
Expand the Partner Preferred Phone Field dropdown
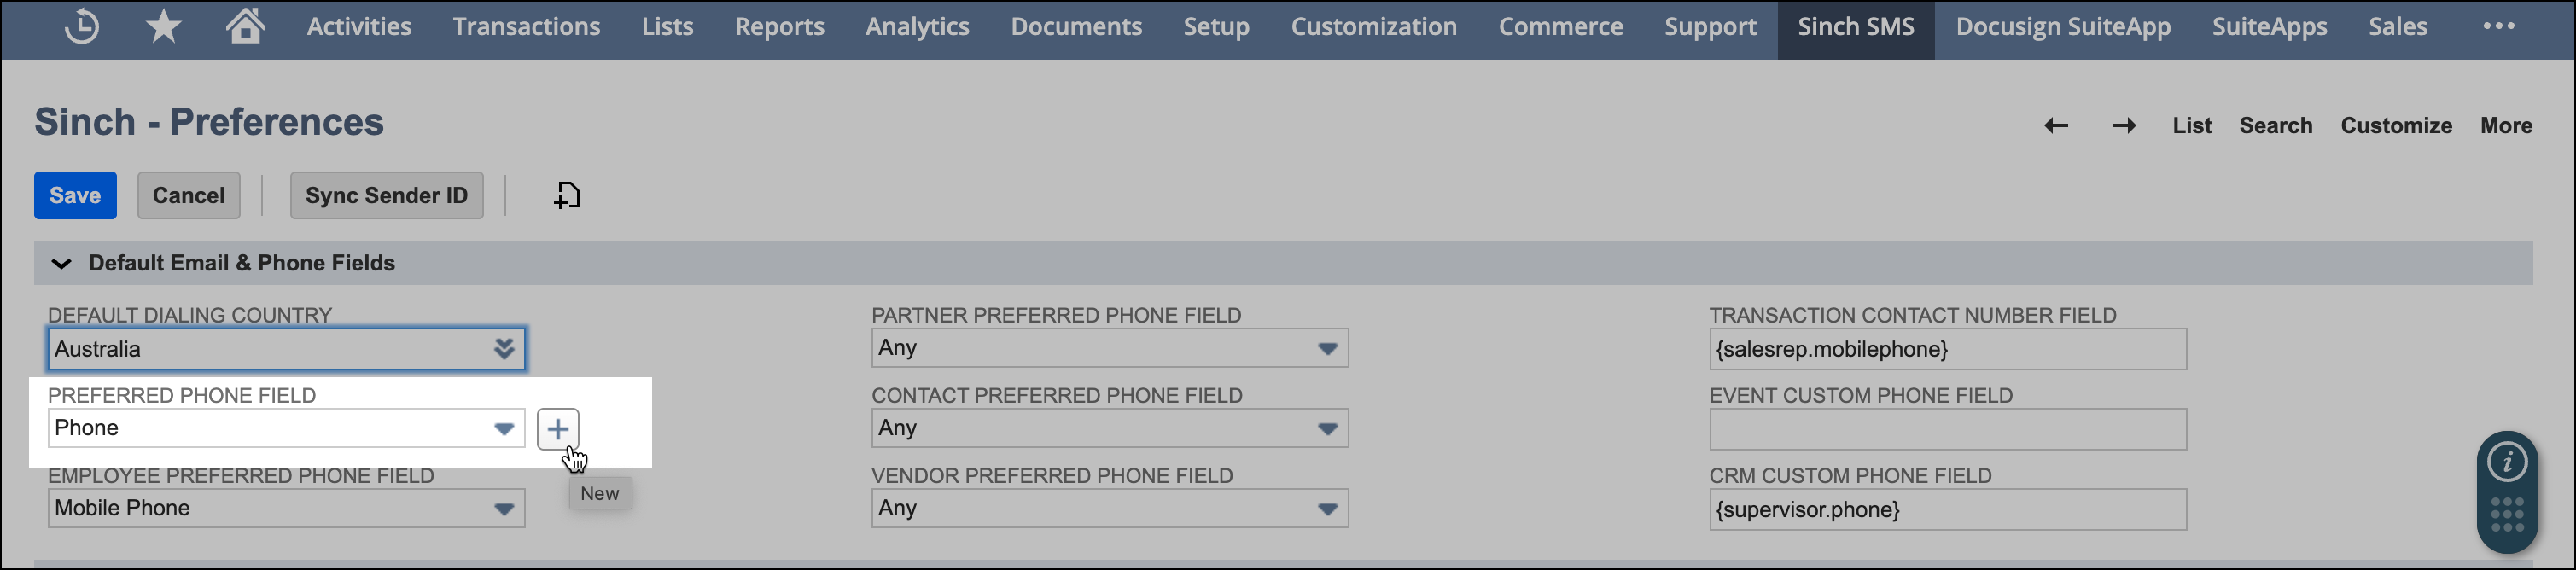(1110, 348)
